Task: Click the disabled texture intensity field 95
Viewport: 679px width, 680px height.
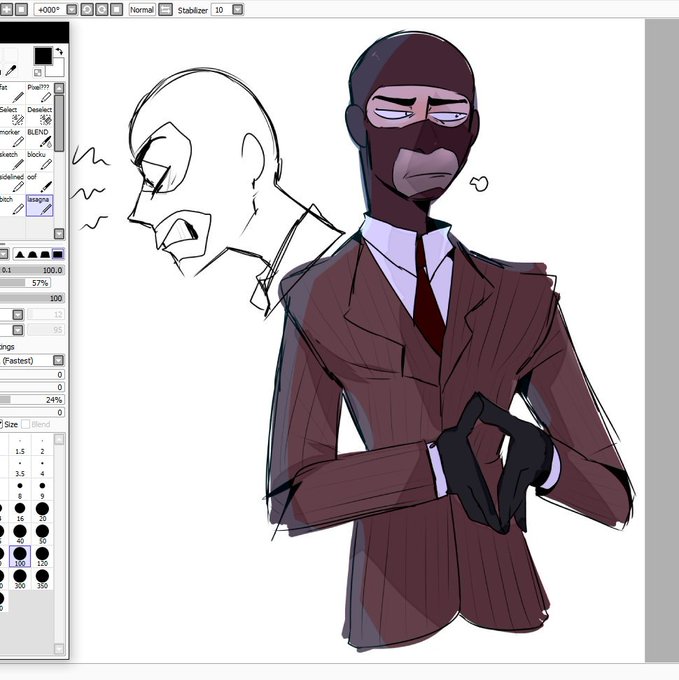Action: [46, 330]
